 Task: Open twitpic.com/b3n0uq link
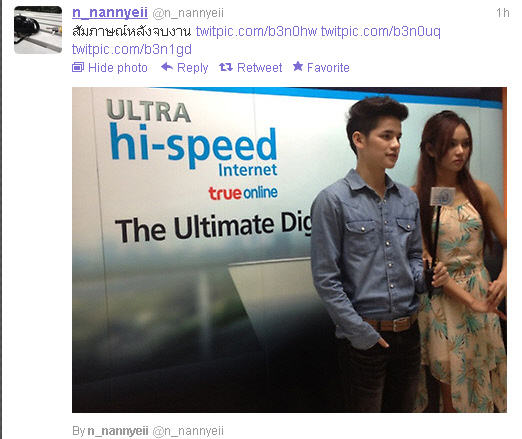(x=381, y=31)
